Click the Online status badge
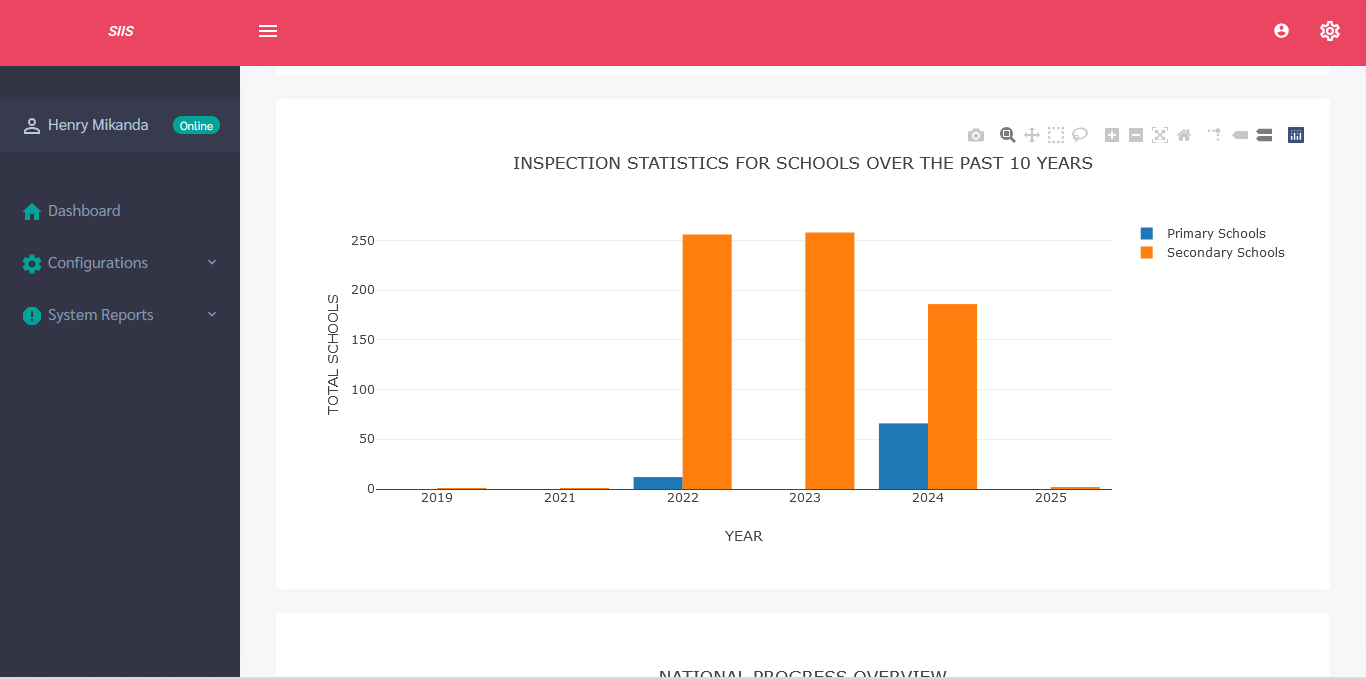The image size is (1366, 679). pyautogui.click(x=196, y=125)
